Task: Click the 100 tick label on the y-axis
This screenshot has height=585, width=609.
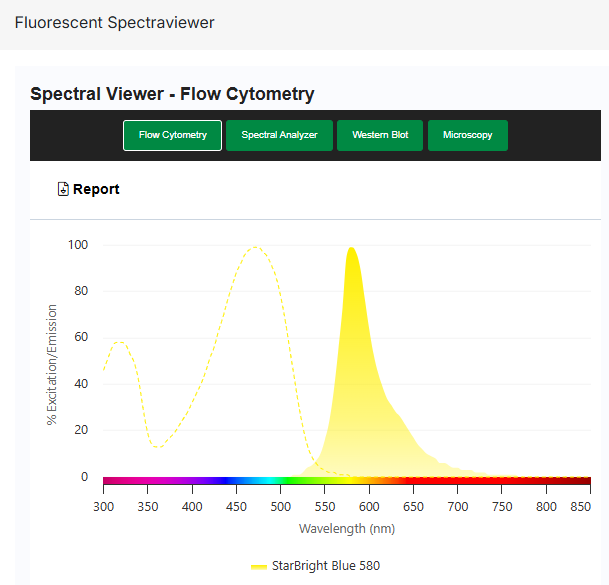Action: click(x=78, y=245)
